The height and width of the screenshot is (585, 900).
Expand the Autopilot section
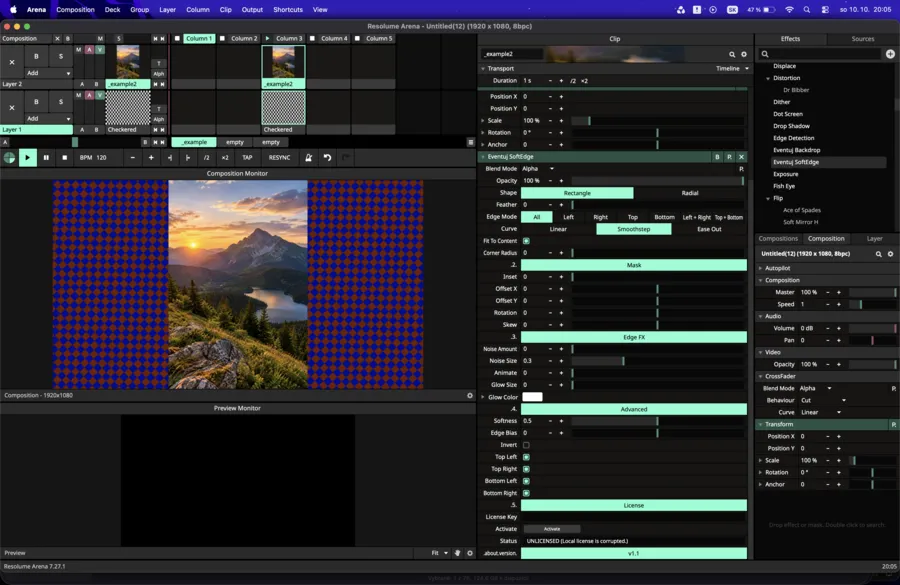point(761,268)
